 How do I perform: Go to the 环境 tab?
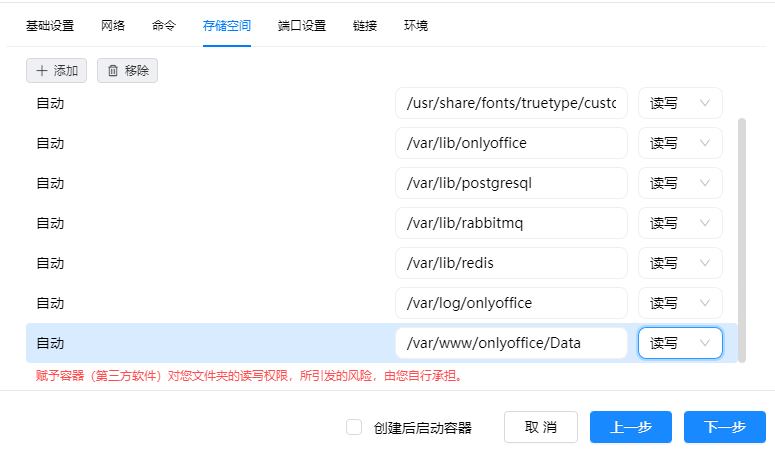(x=416, y=26)
